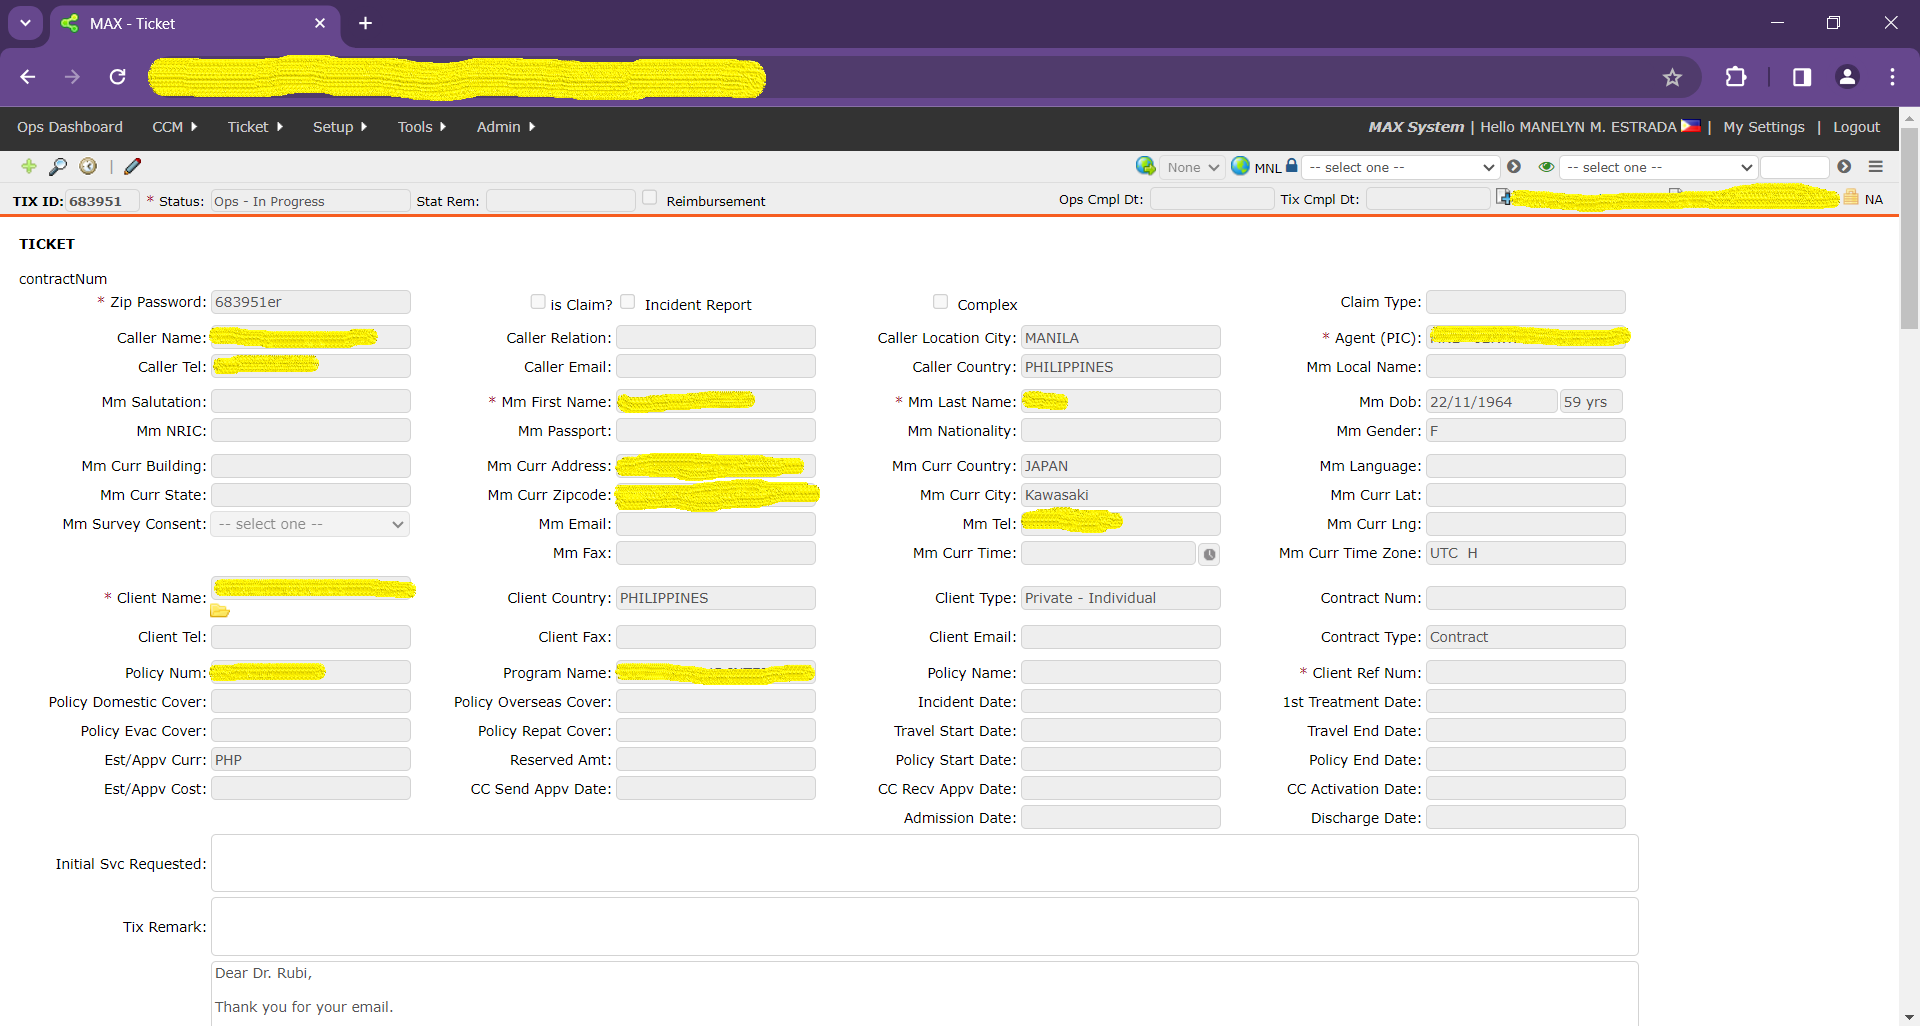Open the Admin menu
Viewport: 1920px width, 1026px height.
(x=505, y=127)
